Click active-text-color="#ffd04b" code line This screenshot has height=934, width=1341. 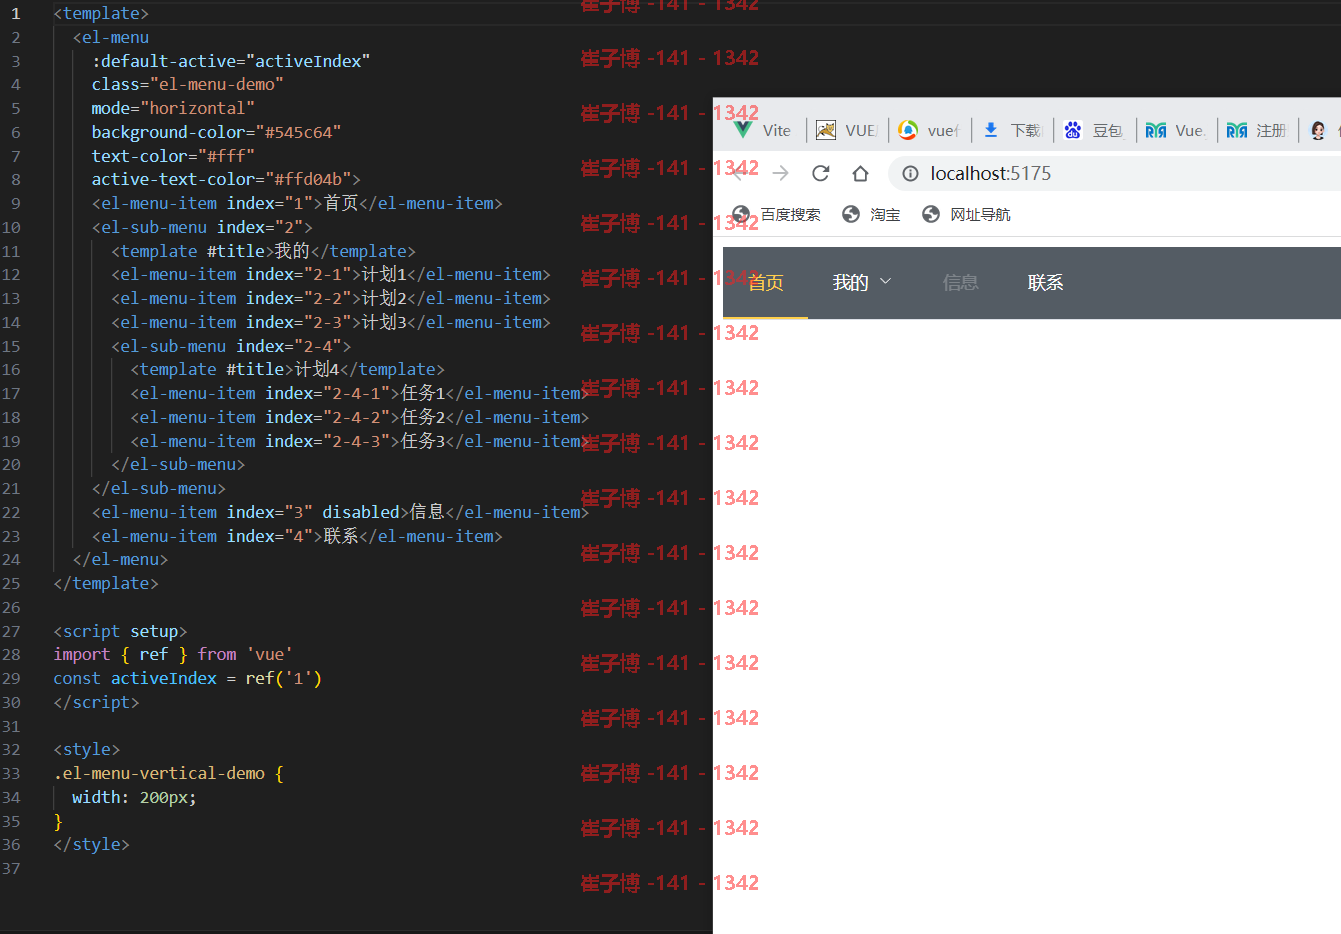(226, 179)
